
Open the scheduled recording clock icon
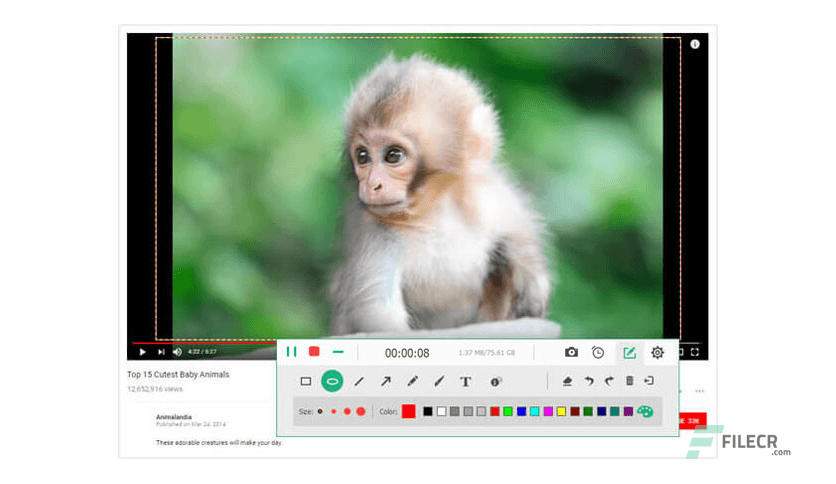coord(598,352)
